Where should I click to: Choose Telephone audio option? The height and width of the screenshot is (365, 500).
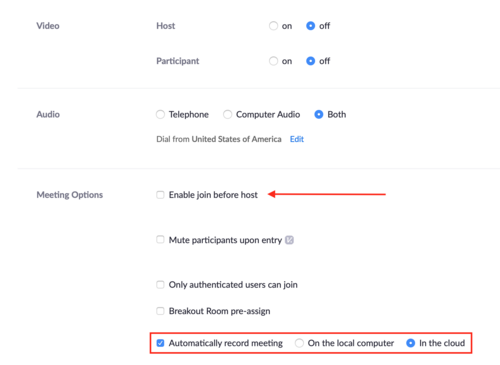click(x=160, y=114)
